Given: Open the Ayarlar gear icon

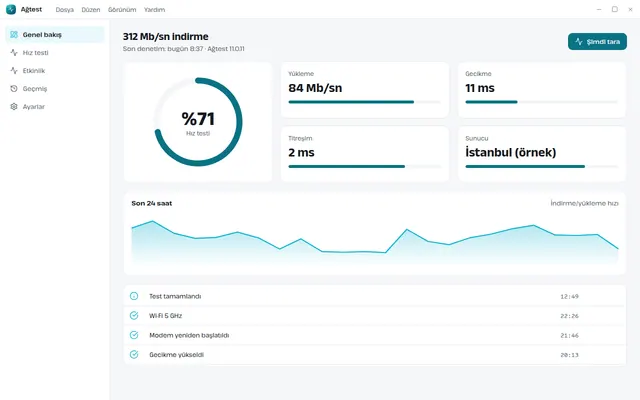Looking at the screenshot, I should [14, 107].
